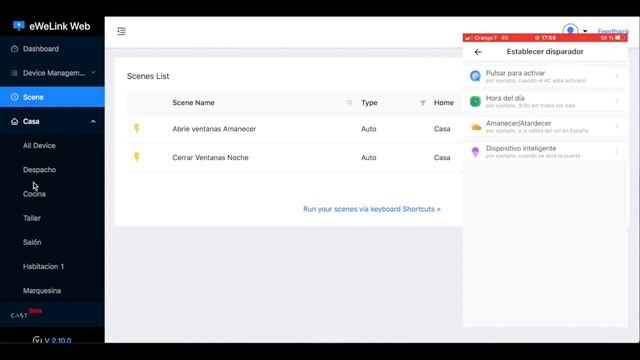The height and width of the screenshot is (360, 640).
Task: Click the eWeLink Web logo icon
Action: coord(19,26)
